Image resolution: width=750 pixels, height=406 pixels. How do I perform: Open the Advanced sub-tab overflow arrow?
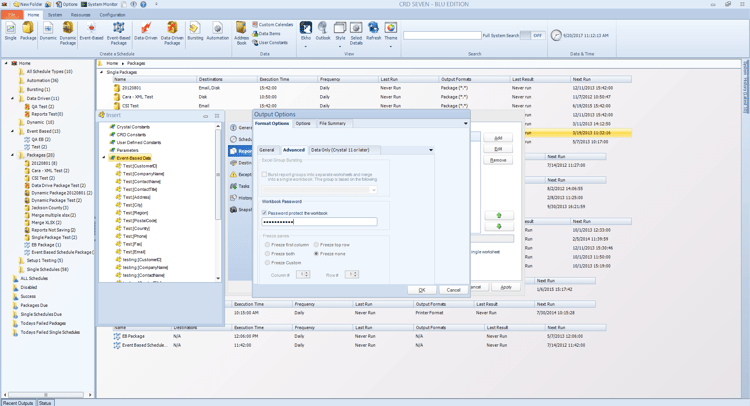(431, 150)
